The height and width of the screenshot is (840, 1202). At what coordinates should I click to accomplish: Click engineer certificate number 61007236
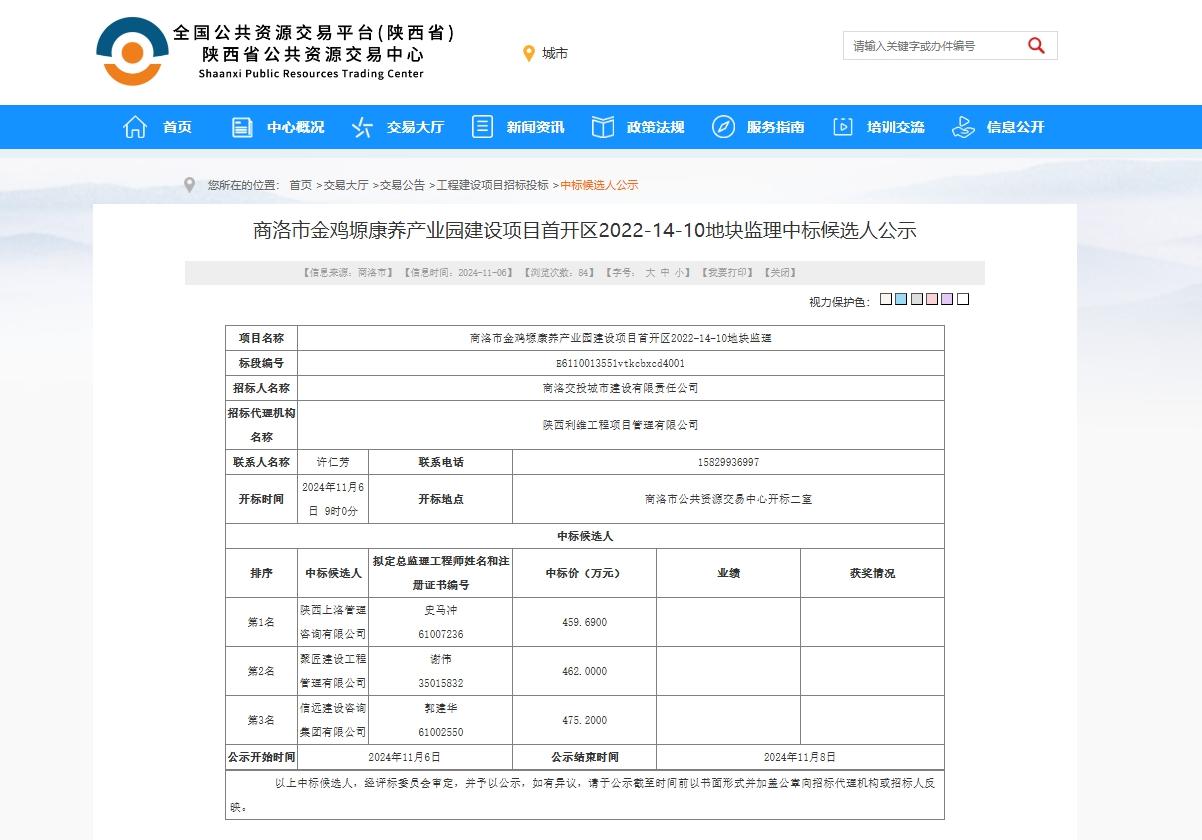click(x=441, y=634)
